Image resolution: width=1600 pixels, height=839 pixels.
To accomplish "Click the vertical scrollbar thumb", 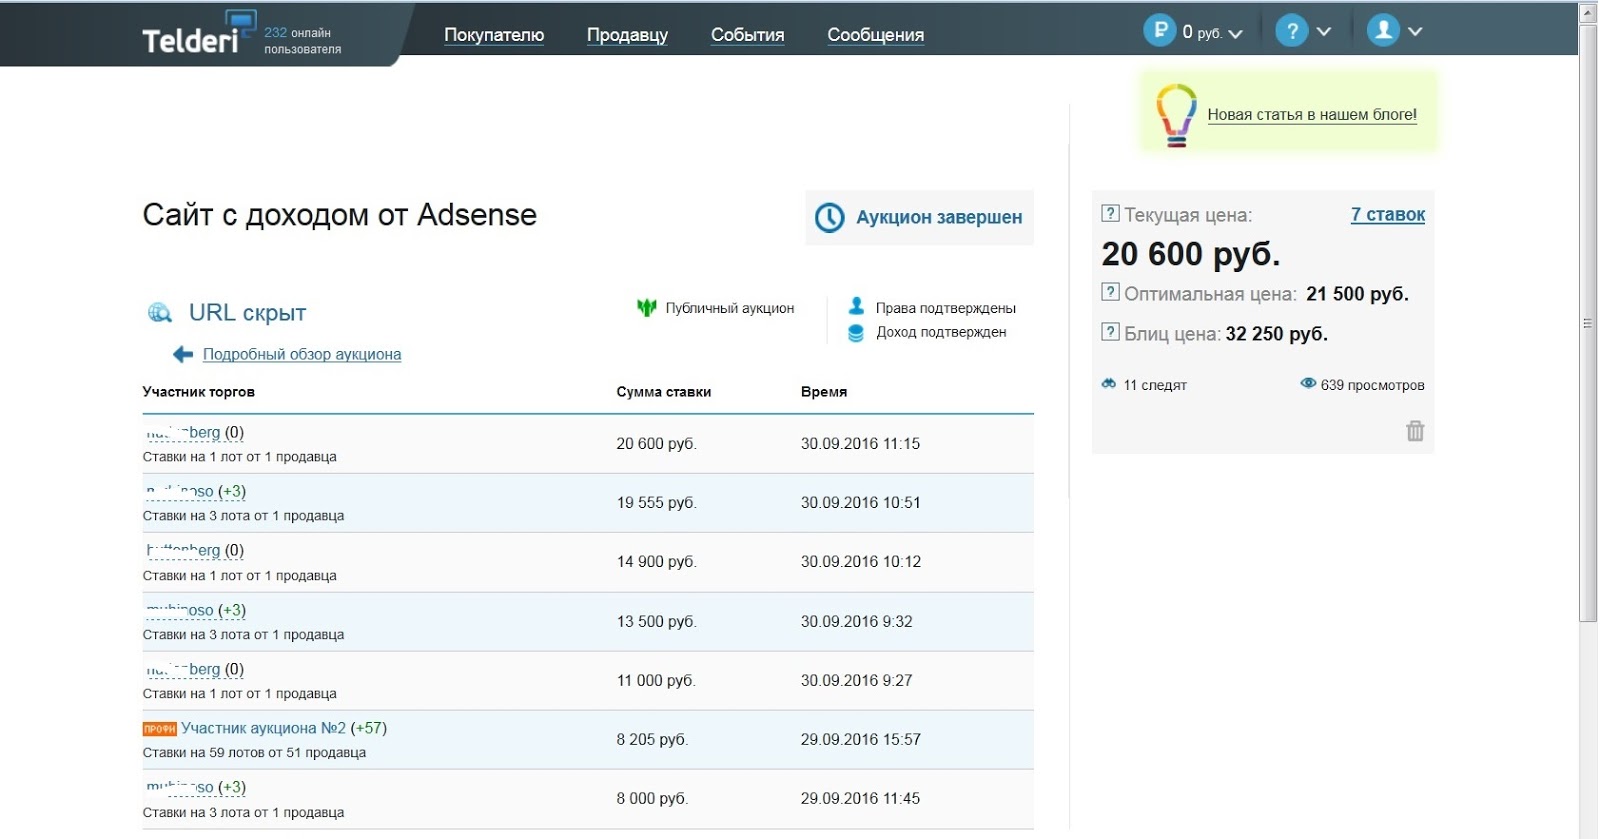I will coord(1588,322).
